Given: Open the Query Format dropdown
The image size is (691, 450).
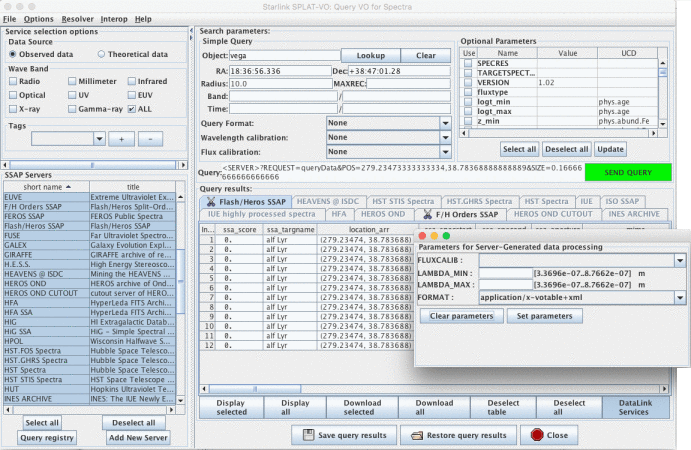Looking at the screenshot, I should point(446,123).
